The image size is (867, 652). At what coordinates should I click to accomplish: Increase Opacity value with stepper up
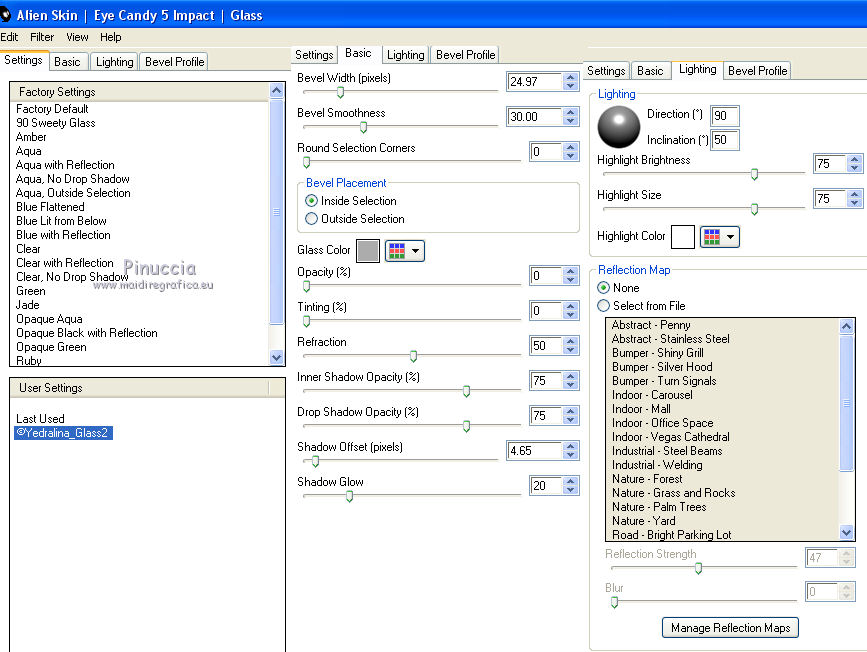(571, 271)
